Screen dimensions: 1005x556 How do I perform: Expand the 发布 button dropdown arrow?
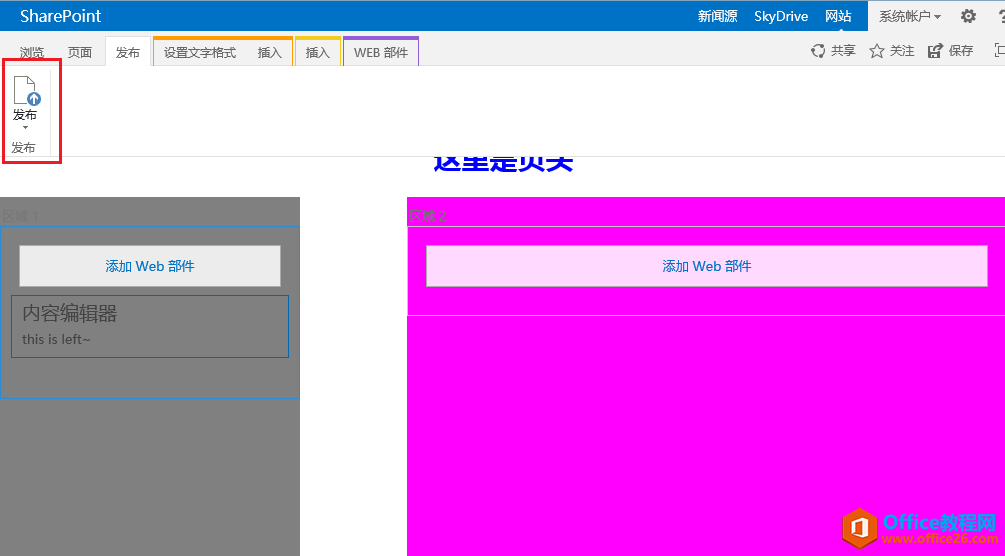[x=26, y=128]
